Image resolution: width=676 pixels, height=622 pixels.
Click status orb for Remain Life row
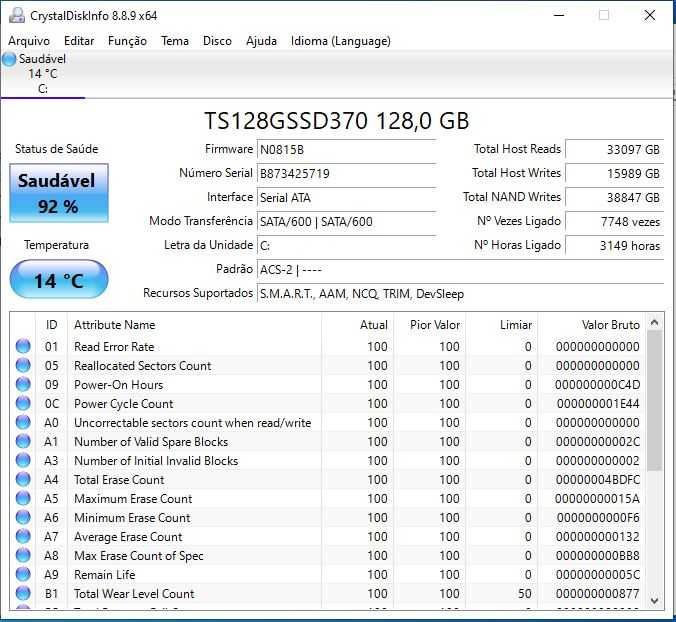tap(23, 574)
